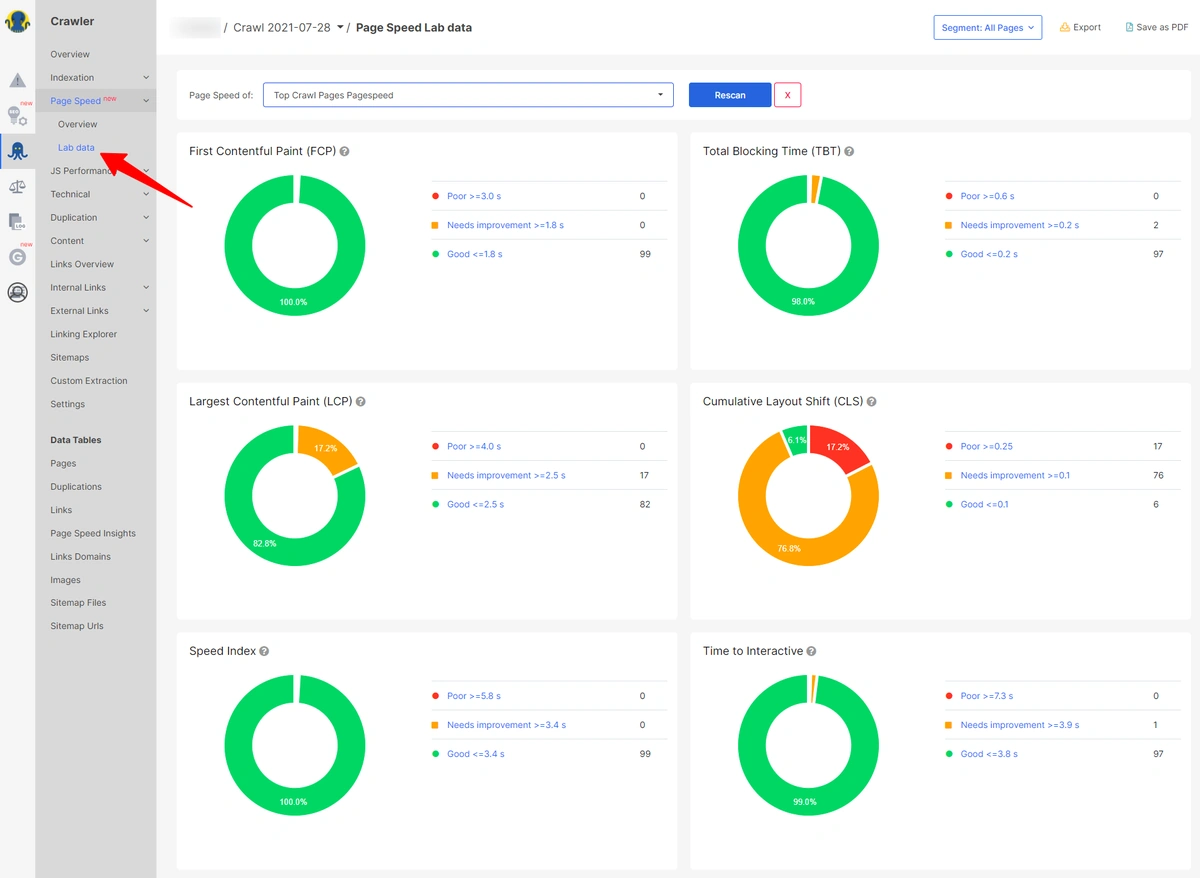1200x878 pixels.
Task: Open the Segment: All Pages dropdown
Action: 987,28
